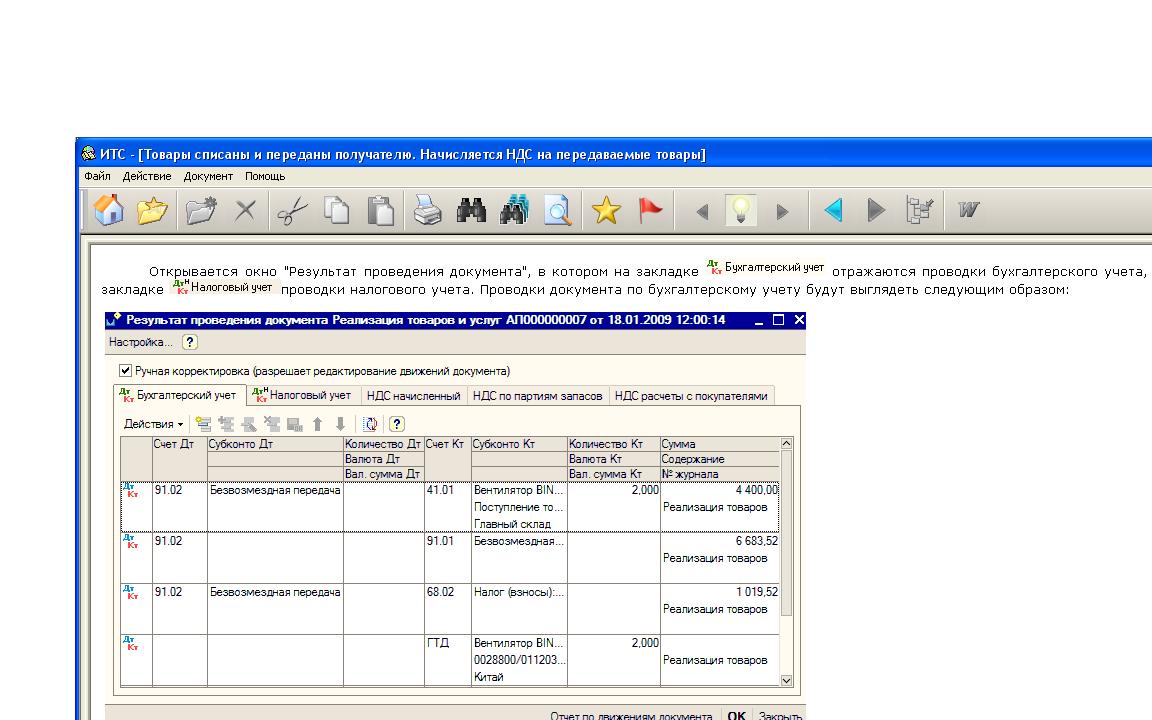Select the НДС начисленный tab
Viewport: 1152px width, 720px height.
412,396
